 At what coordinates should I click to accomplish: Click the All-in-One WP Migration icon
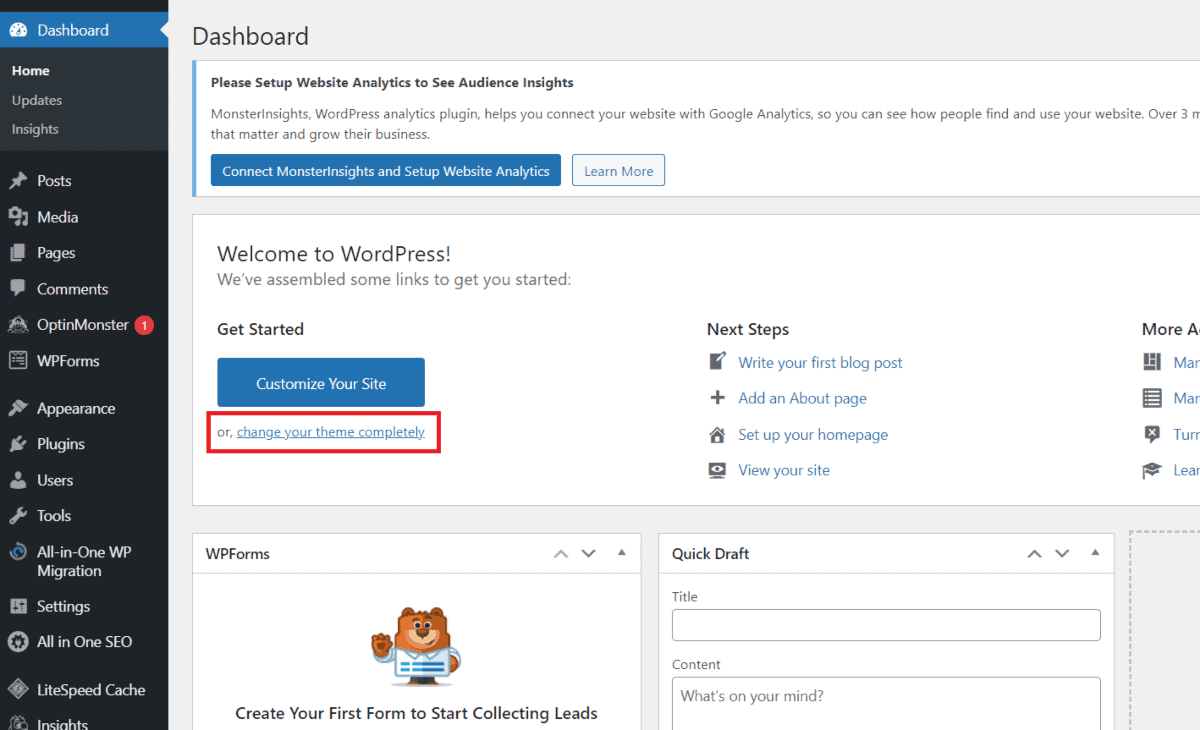(x=18, y=552)
